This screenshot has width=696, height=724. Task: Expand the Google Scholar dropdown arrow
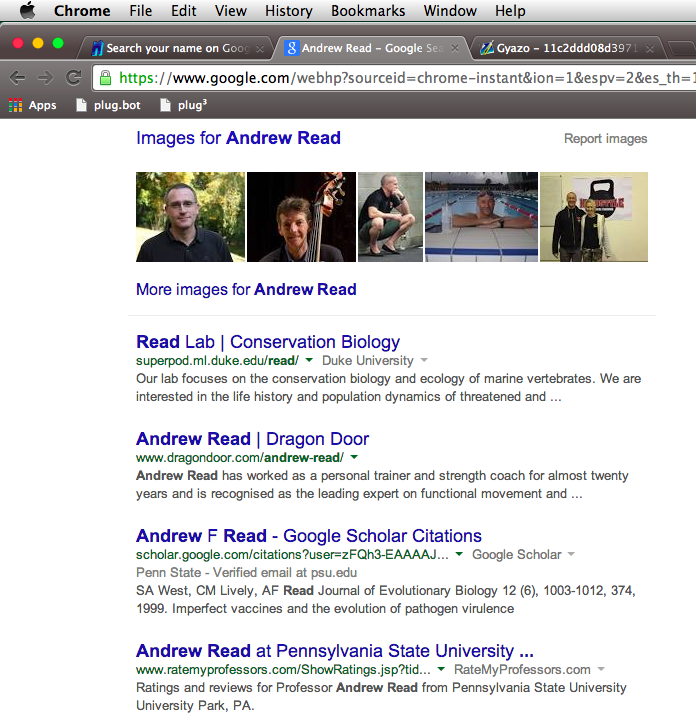tap(571, 554)
